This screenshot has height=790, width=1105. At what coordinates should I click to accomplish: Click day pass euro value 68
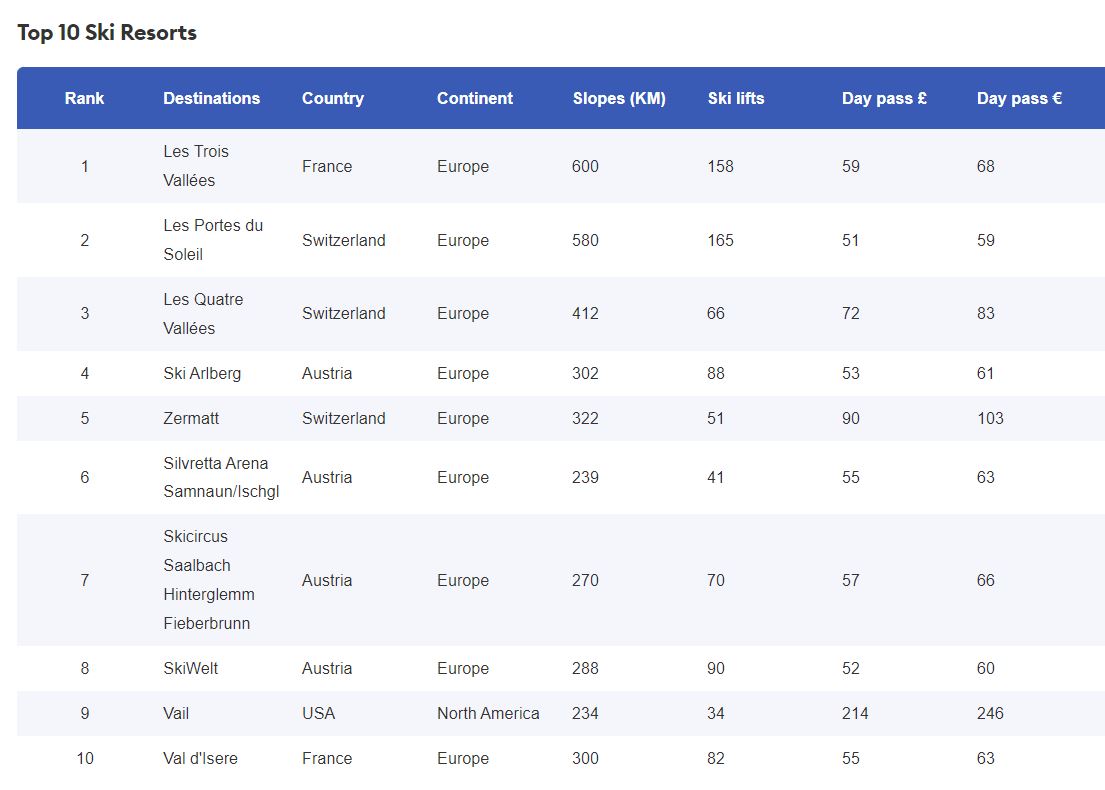986,166
